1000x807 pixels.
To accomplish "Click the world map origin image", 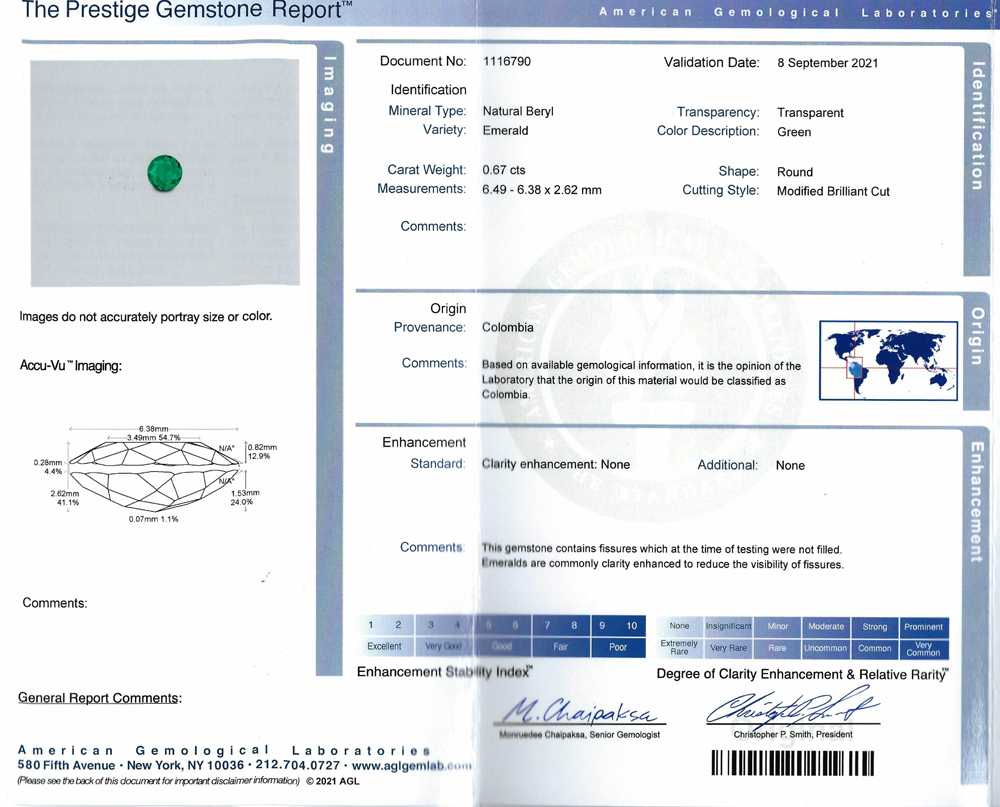I will (x=888, y=360).
